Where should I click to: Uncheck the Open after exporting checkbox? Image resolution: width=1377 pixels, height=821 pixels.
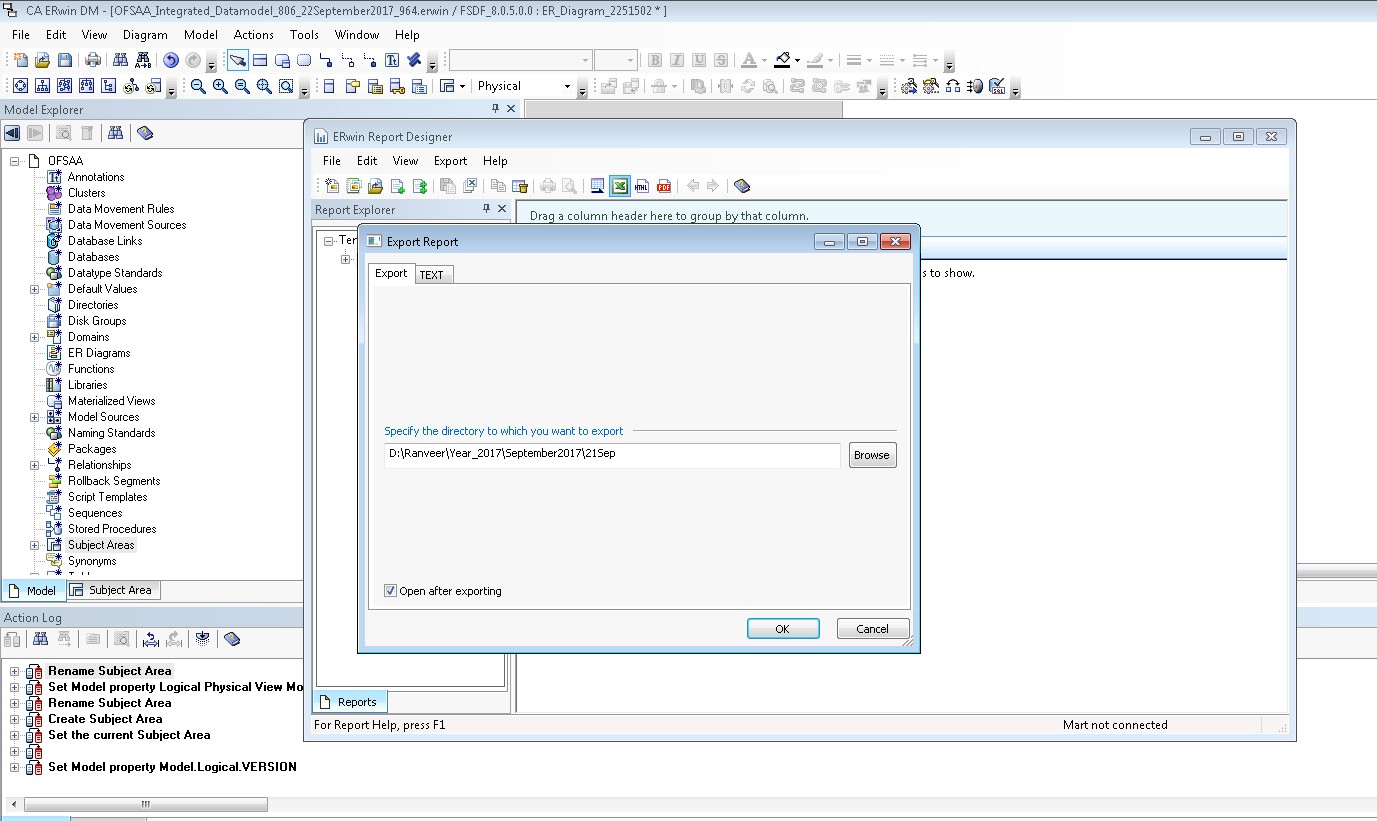click(389, 590)
